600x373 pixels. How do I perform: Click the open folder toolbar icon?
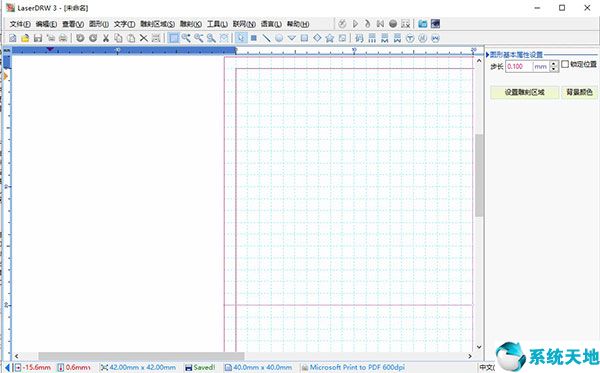point(25,38)
